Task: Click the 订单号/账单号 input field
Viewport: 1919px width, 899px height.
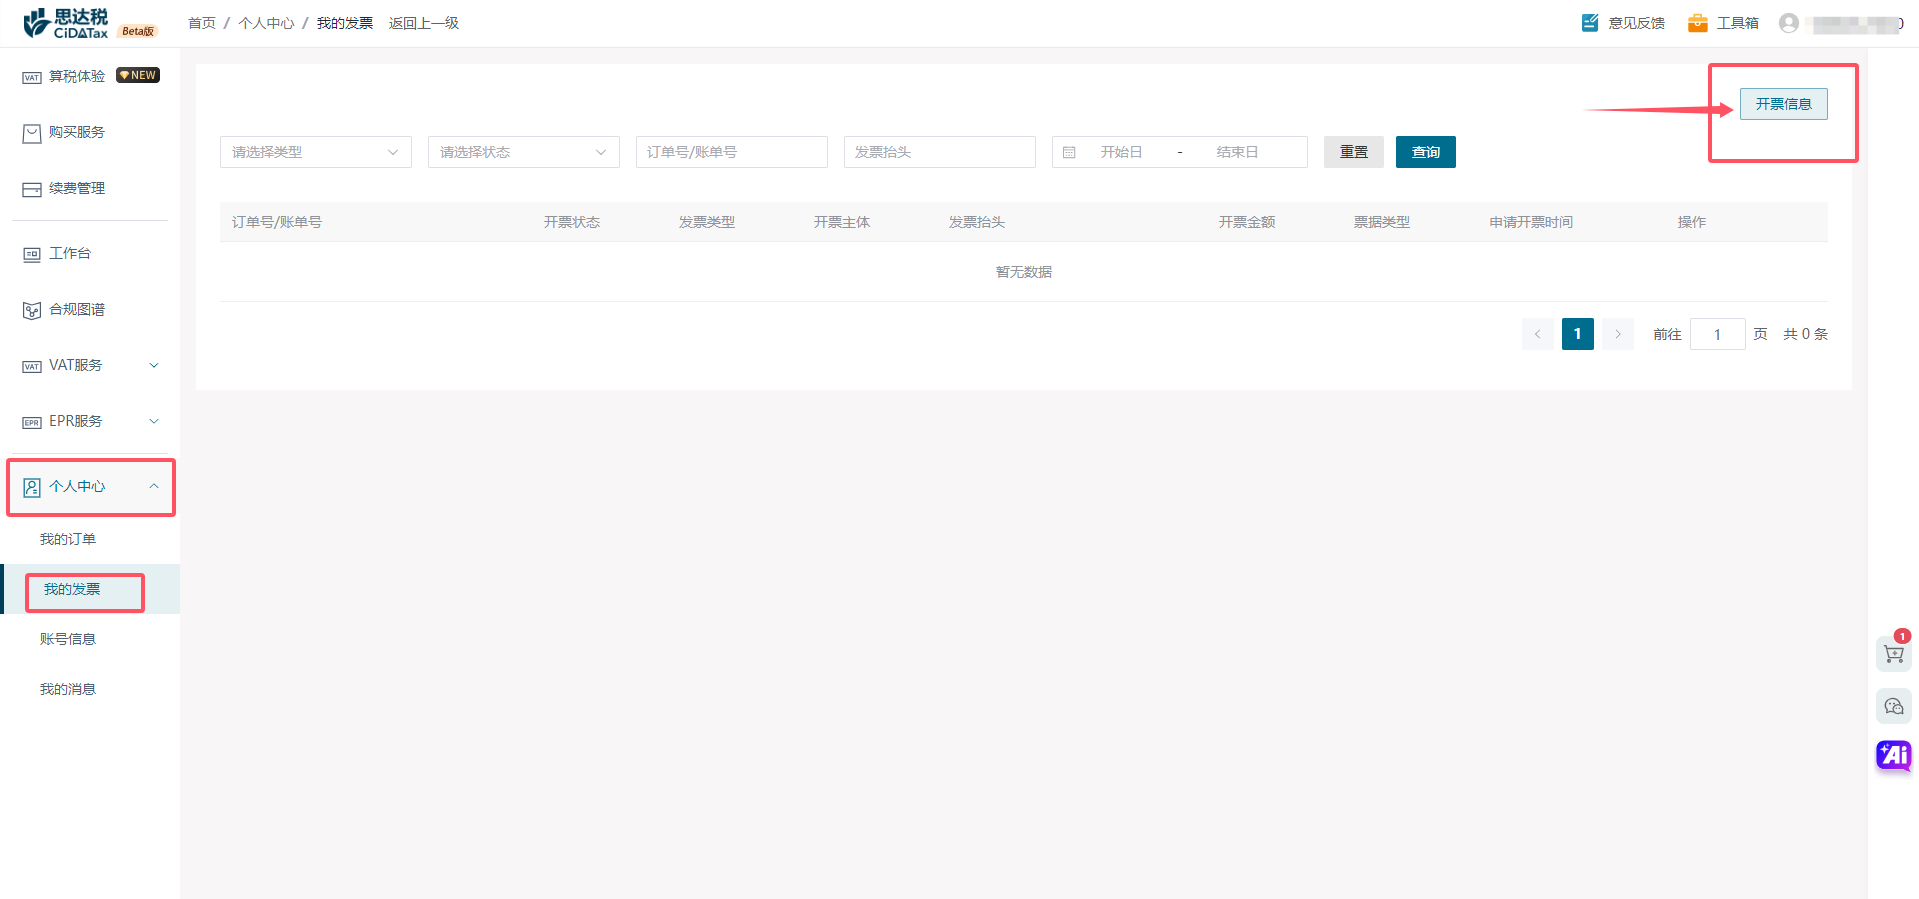Action: tap(731, 152)
